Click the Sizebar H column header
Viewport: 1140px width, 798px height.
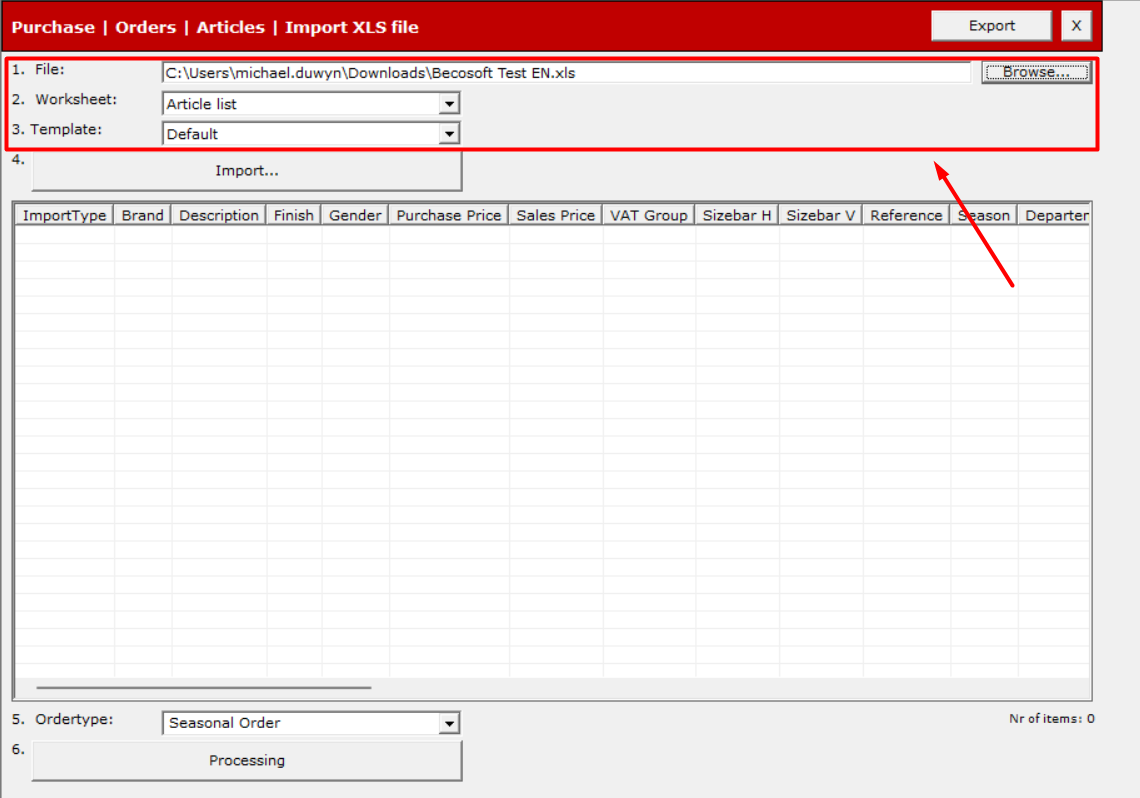click(x=736, y=215)
